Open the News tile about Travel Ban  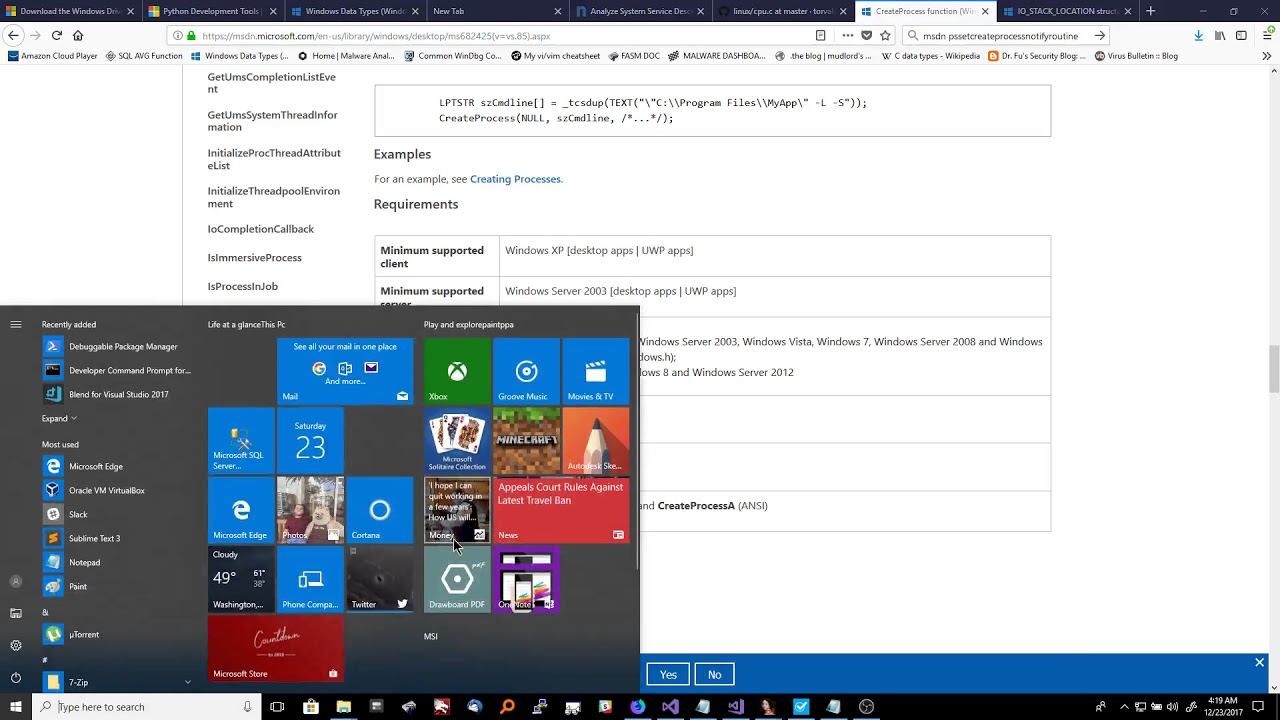click(561, 509)
